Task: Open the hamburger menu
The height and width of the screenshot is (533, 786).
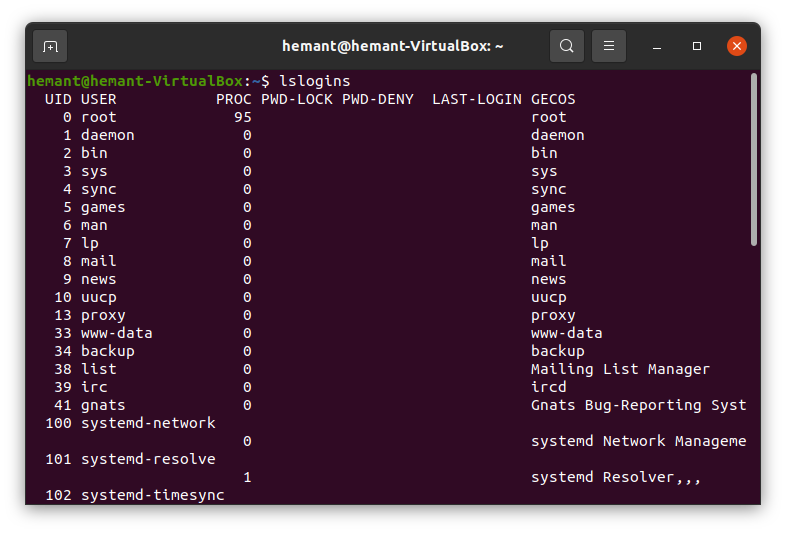Action: (x=608, y=46)
